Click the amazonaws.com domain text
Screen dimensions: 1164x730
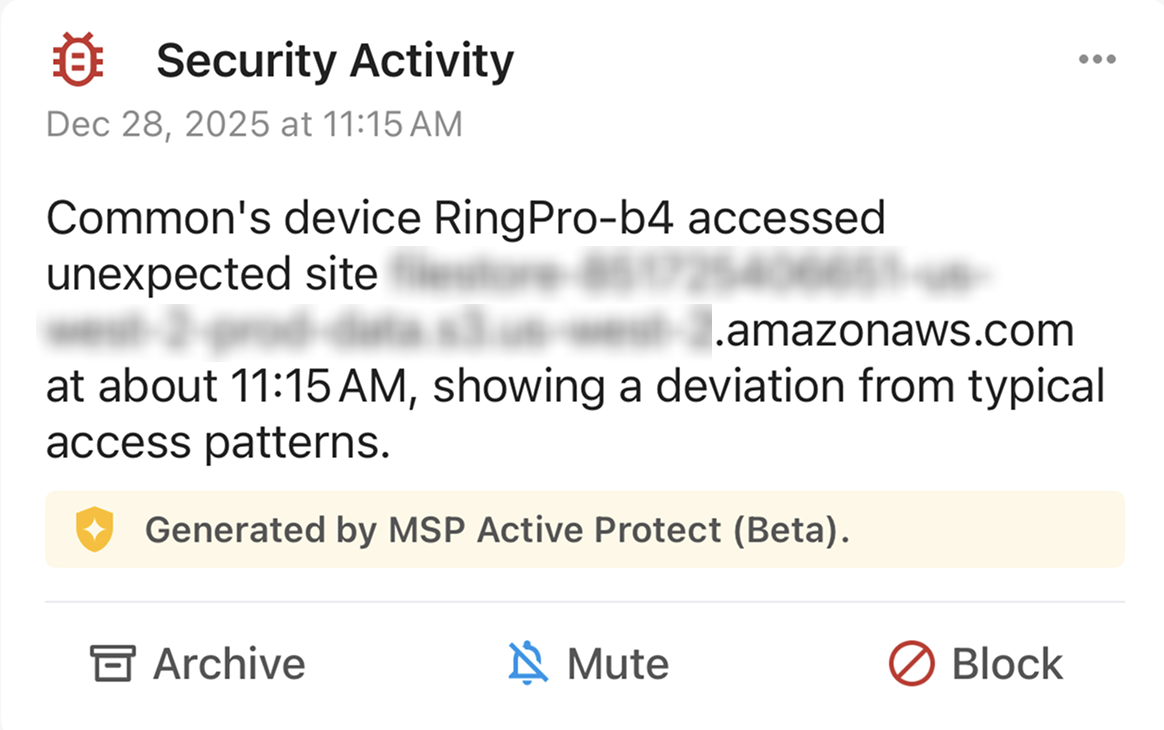[x=894, y=330]
